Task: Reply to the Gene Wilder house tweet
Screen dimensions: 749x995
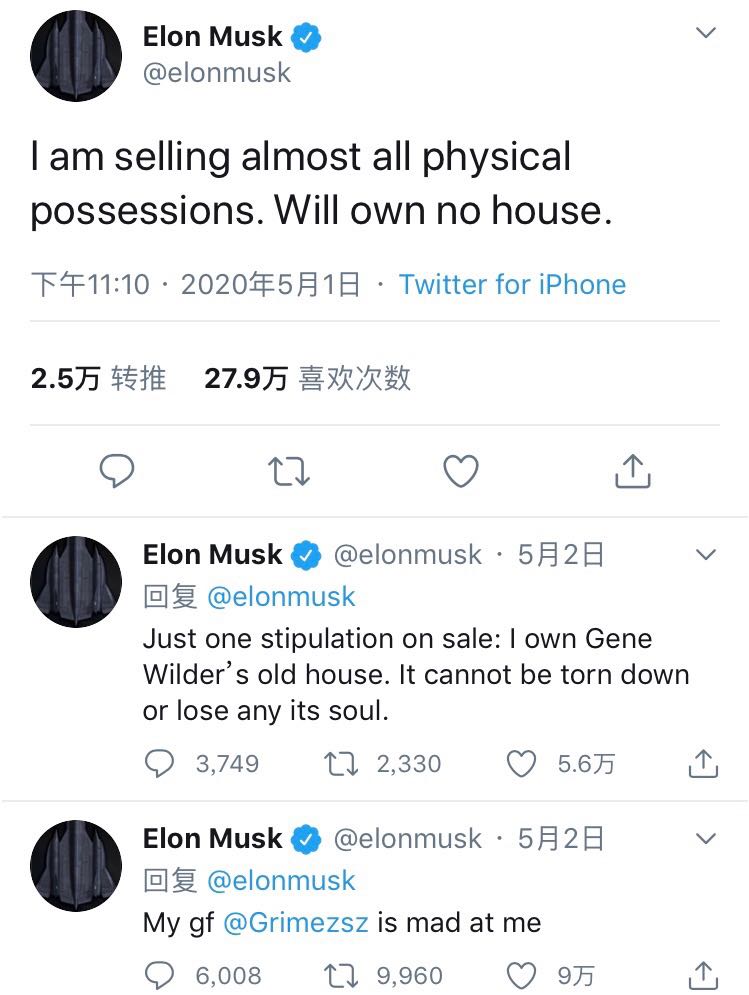Action: coord(160,764)
